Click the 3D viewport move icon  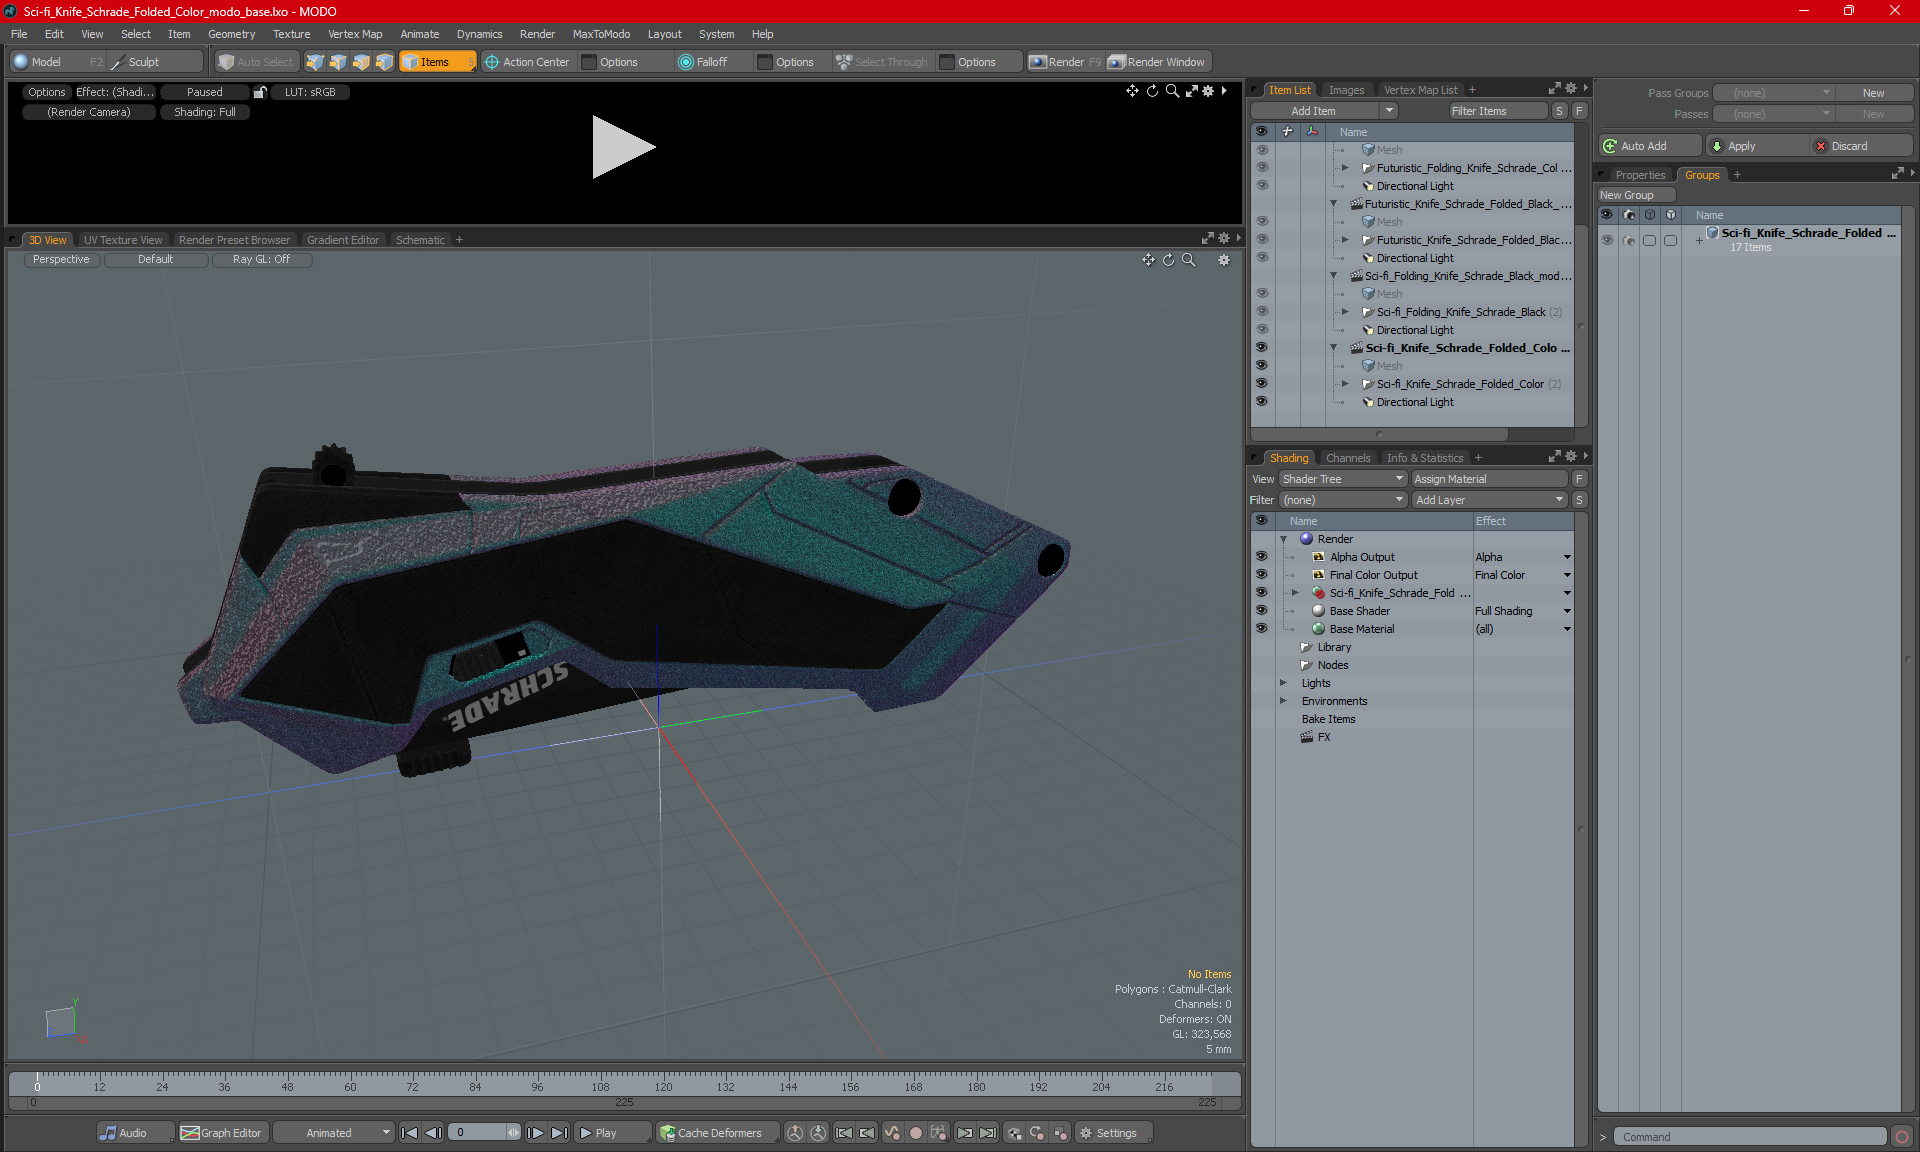coord(1148,260)
